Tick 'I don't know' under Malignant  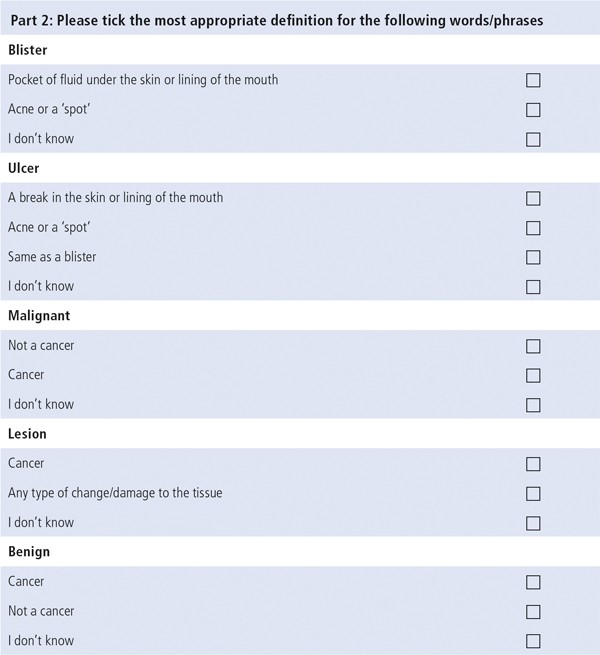coord(533,405)
